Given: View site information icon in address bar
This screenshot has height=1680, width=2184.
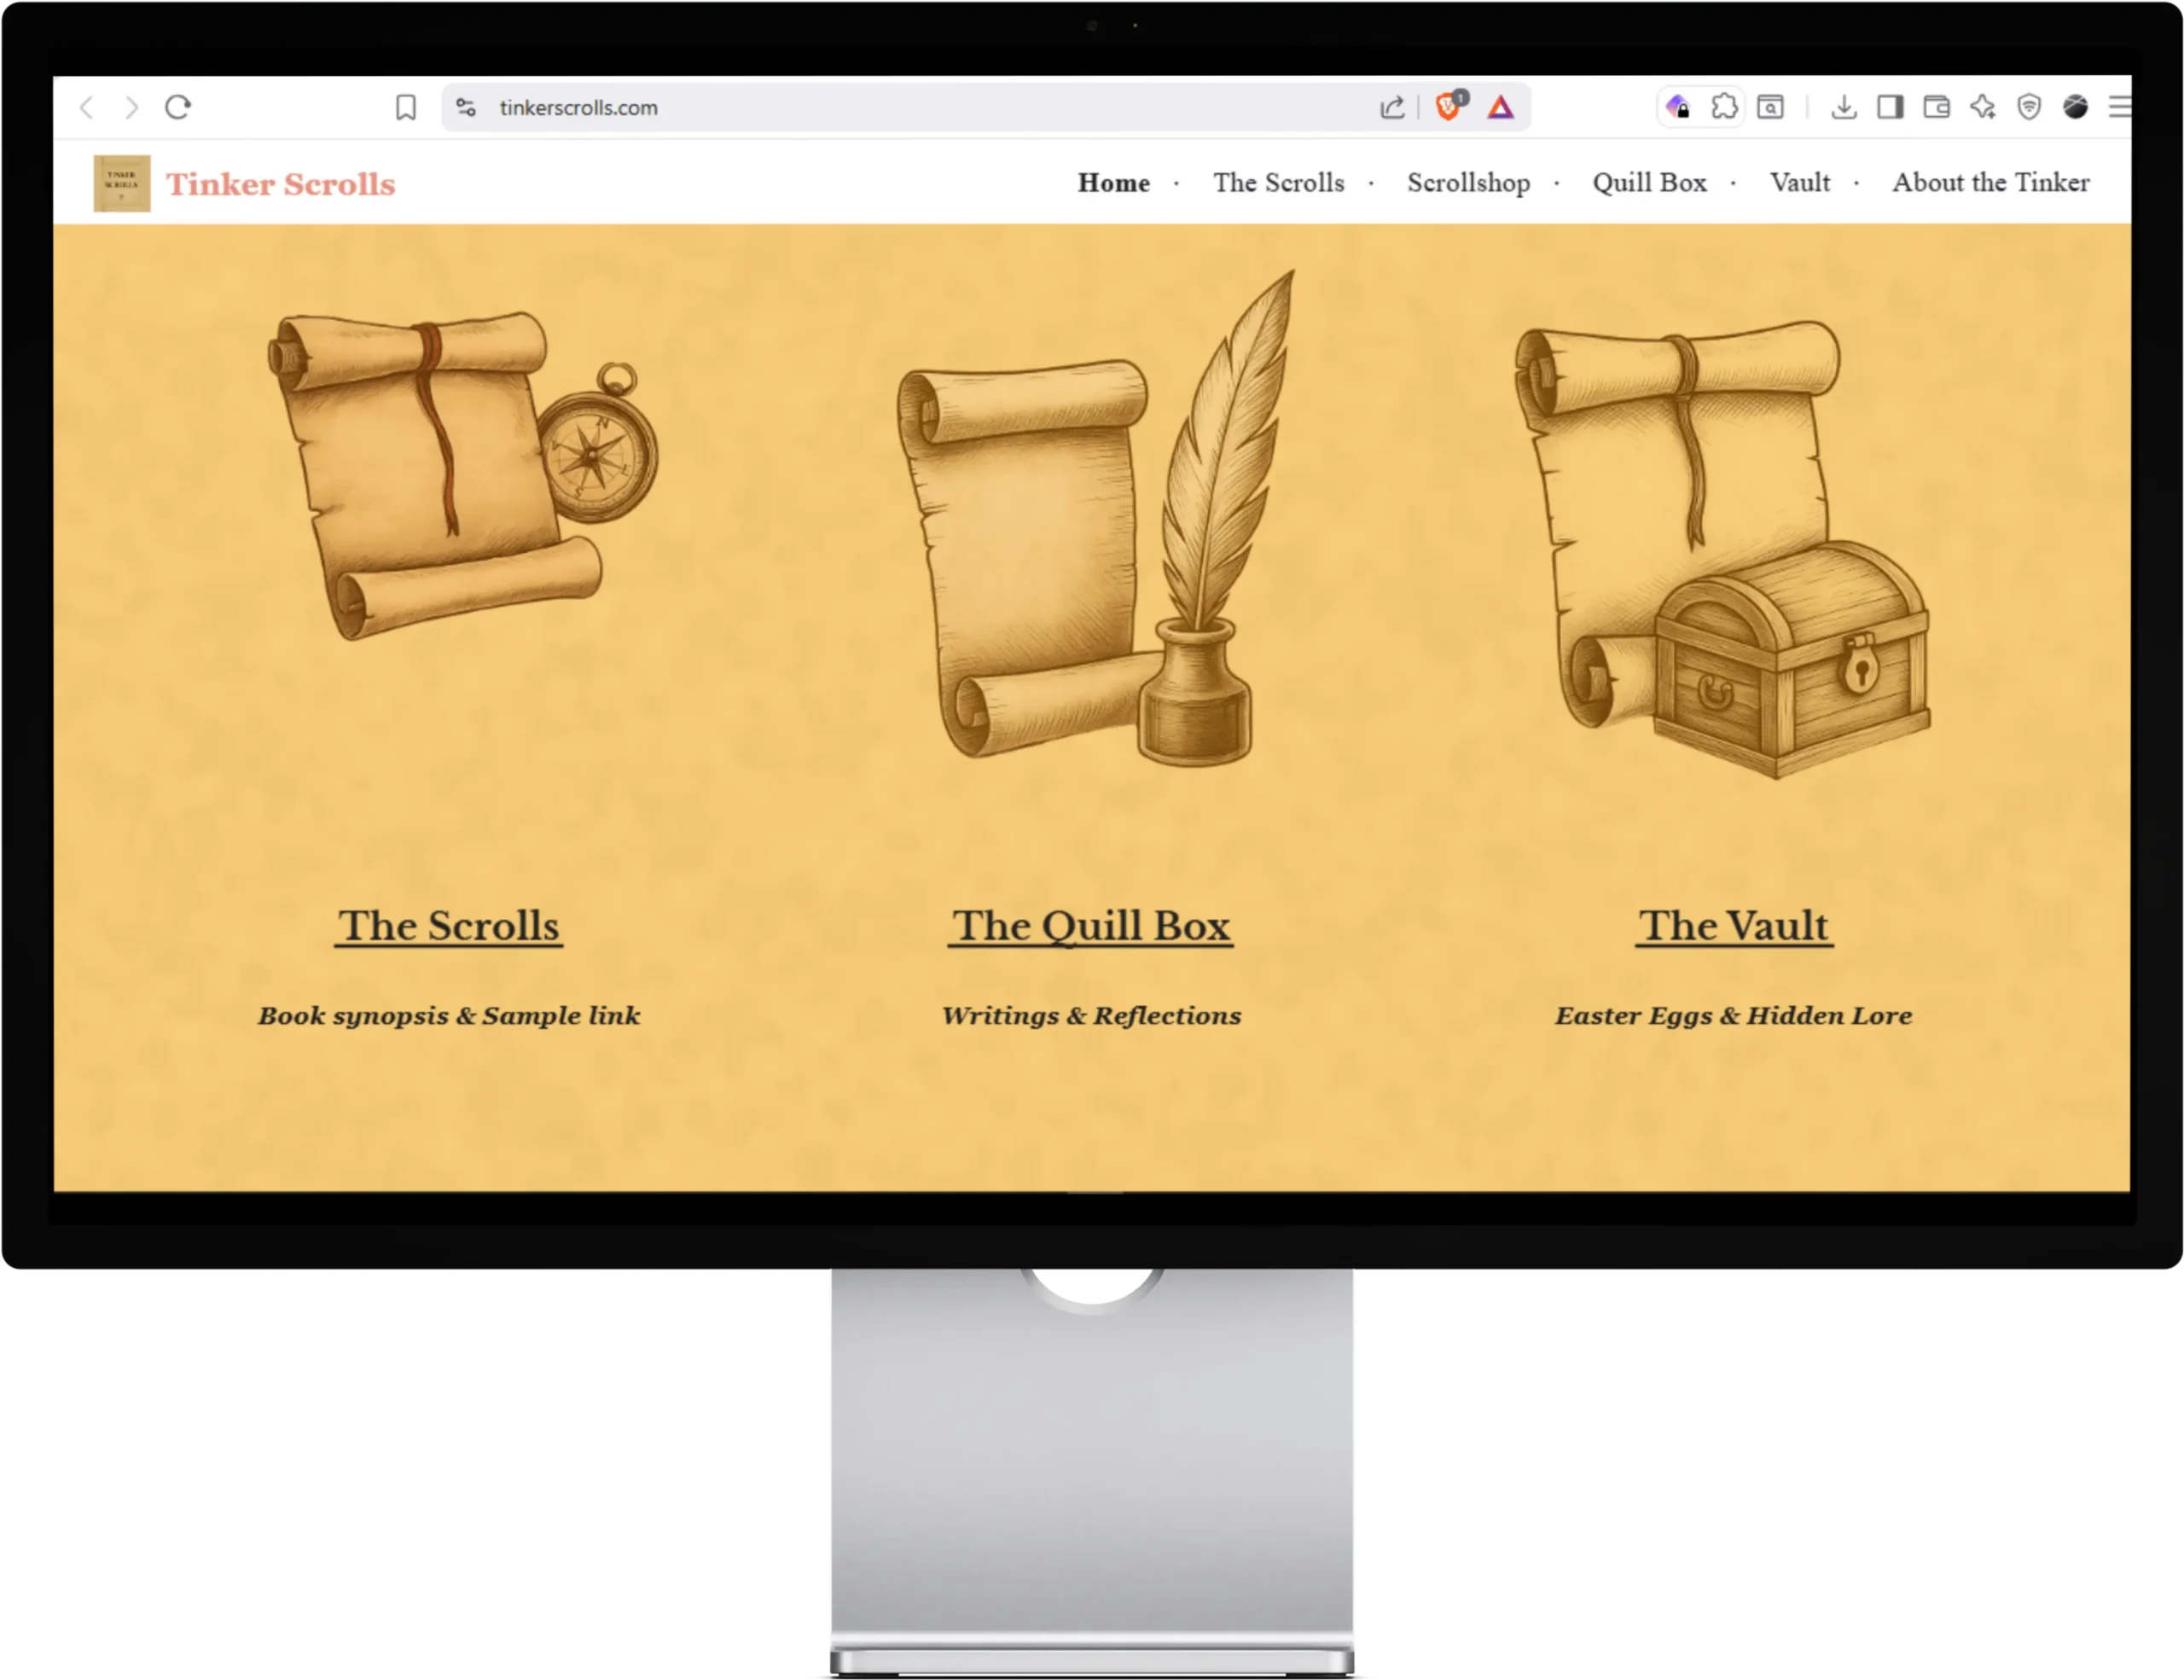Looking at the screenshot, I should (466, 107).
